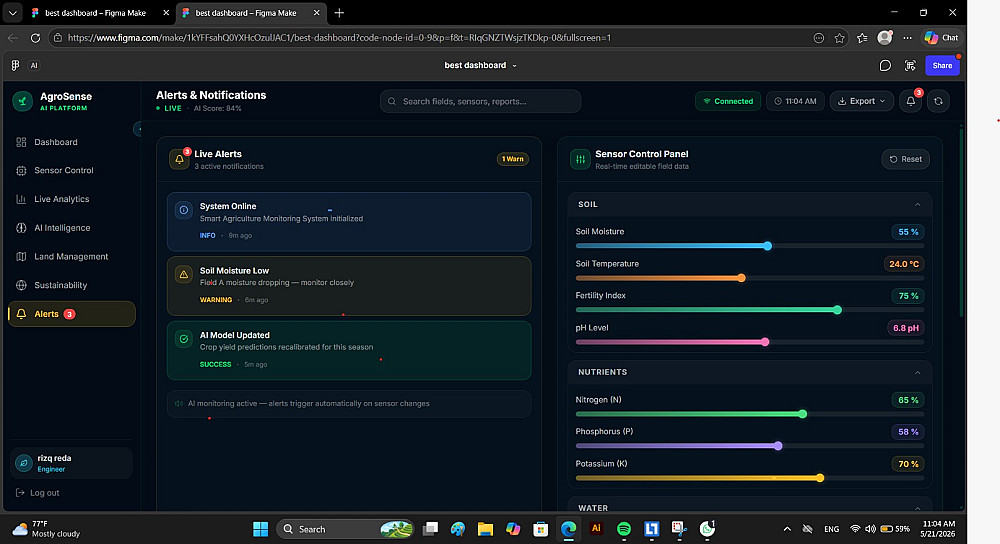Click the notification bell icon in header
1000x544 pixels.
coord(911,101)
